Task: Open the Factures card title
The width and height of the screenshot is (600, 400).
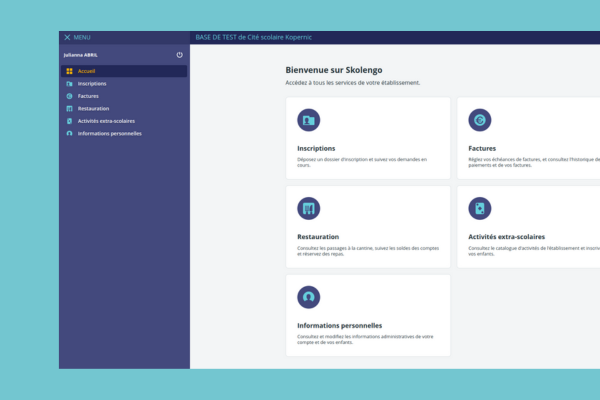Action: coord(482,149)
